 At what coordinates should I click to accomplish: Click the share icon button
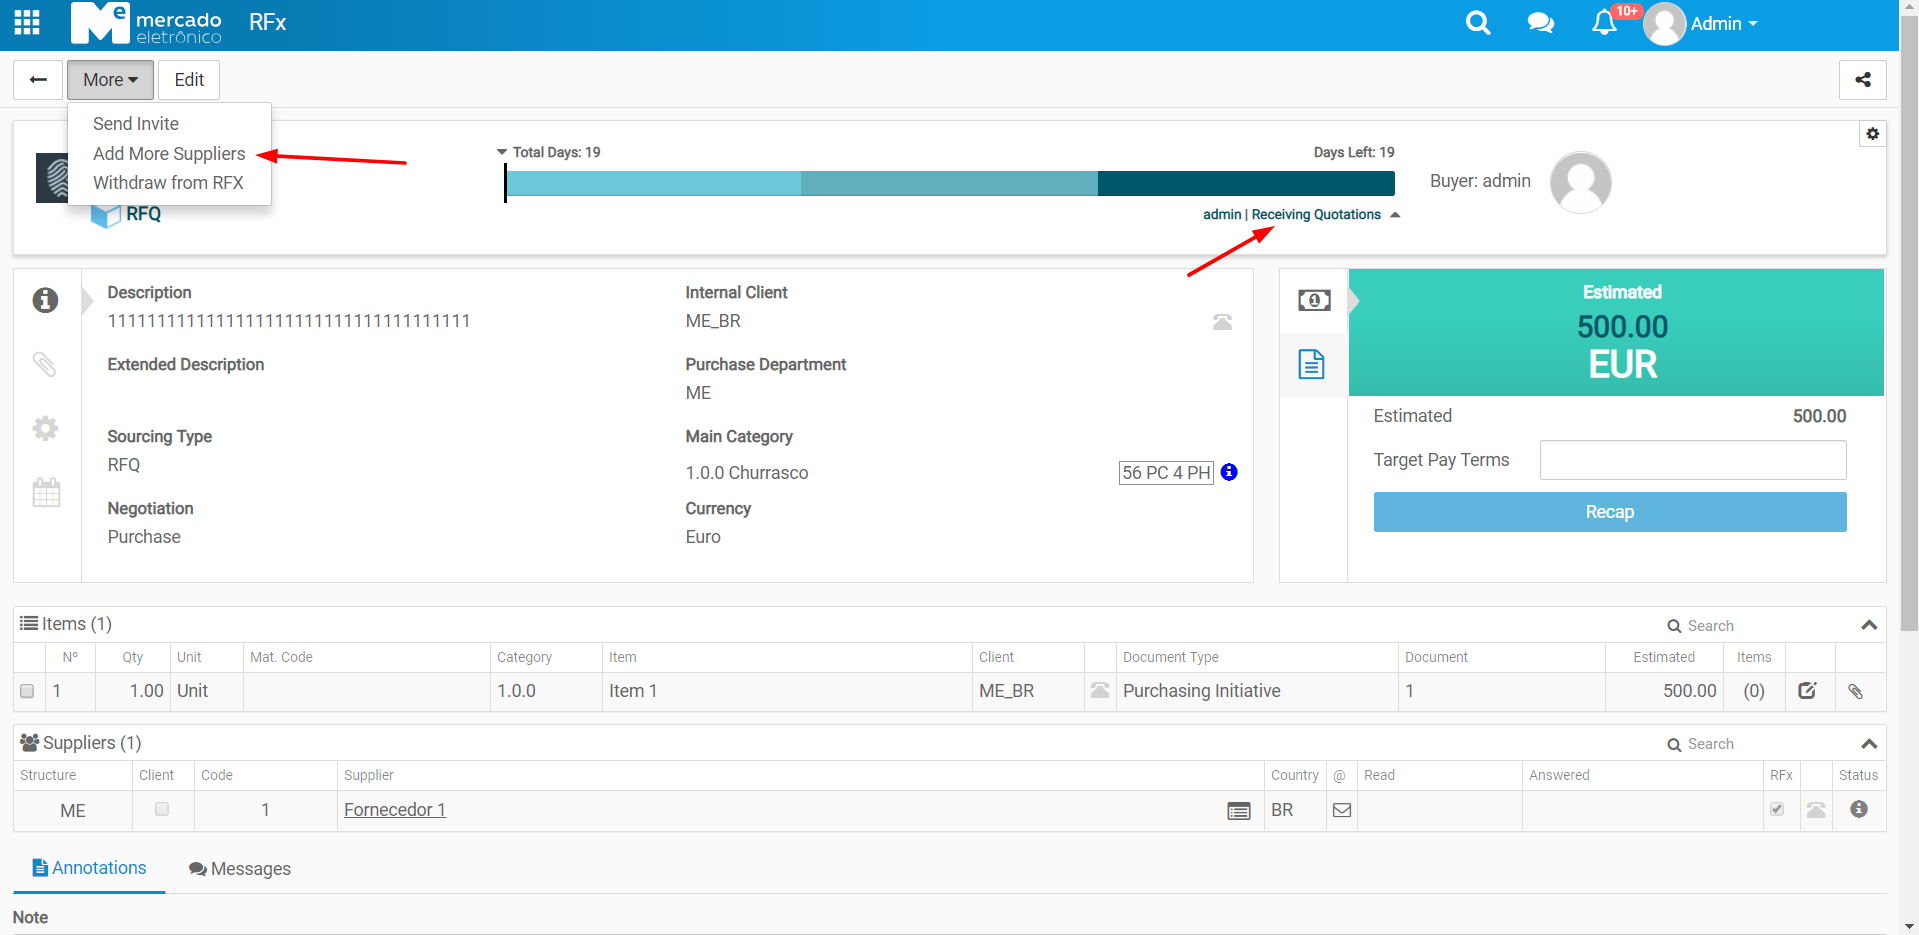(1862, 80)
